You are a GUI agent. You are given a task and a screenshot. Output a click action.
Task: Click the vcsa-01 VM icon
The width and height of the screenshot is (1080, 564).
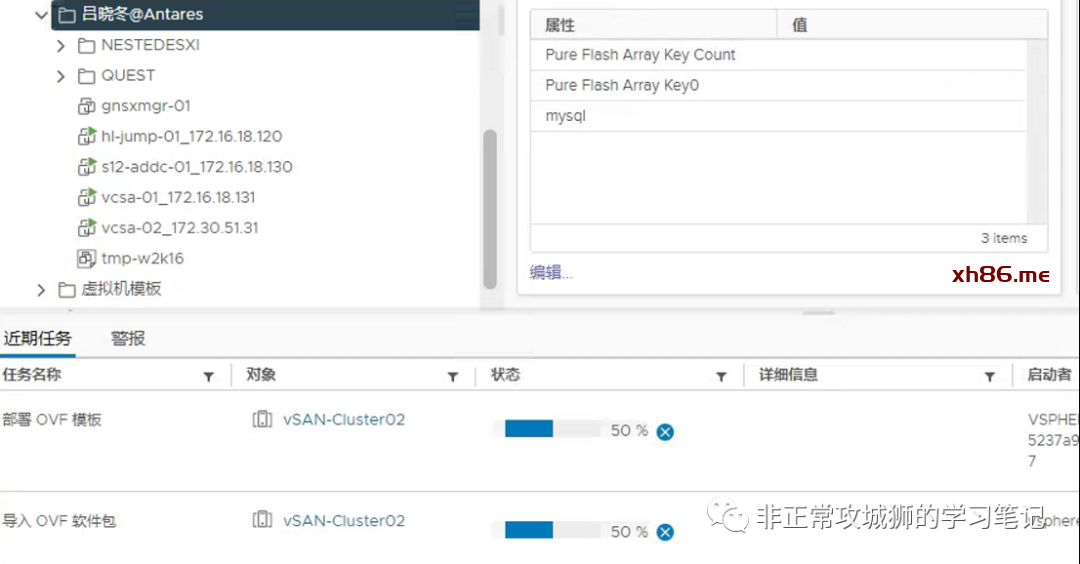[86, 197]
